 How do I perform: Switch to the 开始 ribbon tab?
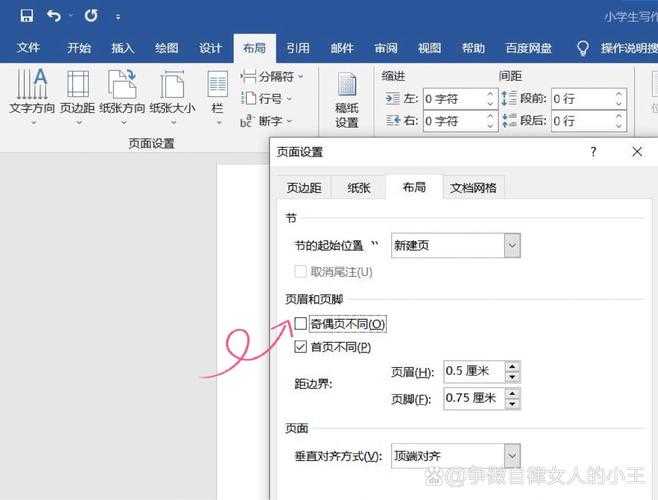(78, 48)
